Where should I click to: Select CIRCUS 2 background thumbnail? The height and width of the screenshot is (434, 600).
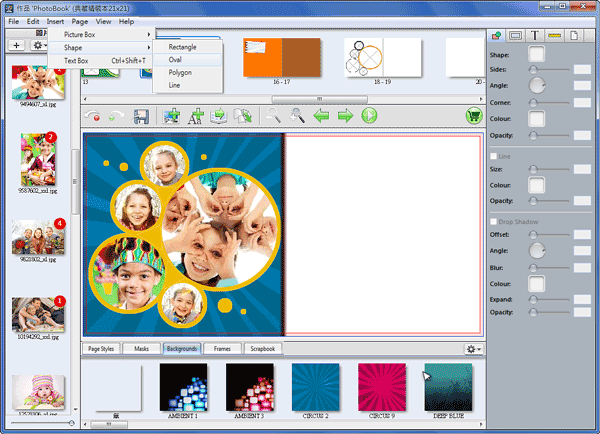pyautogui.click(x=315, y=387)
